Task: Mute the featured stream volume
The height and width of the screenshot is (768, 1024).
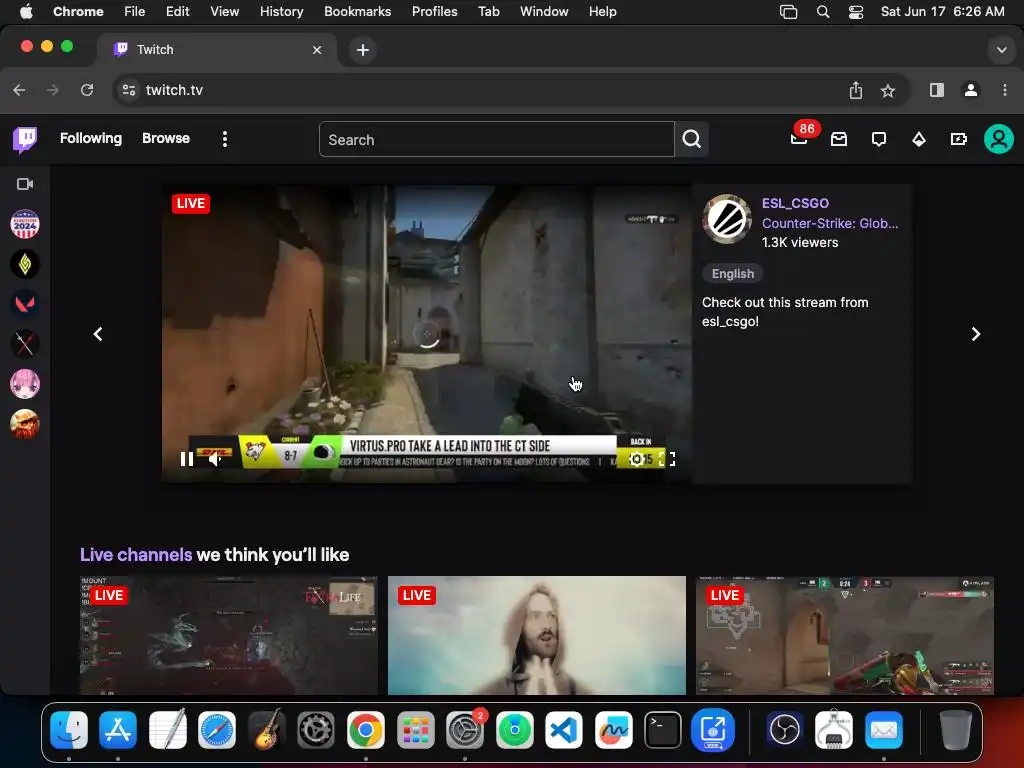Action: click(215, 459)
